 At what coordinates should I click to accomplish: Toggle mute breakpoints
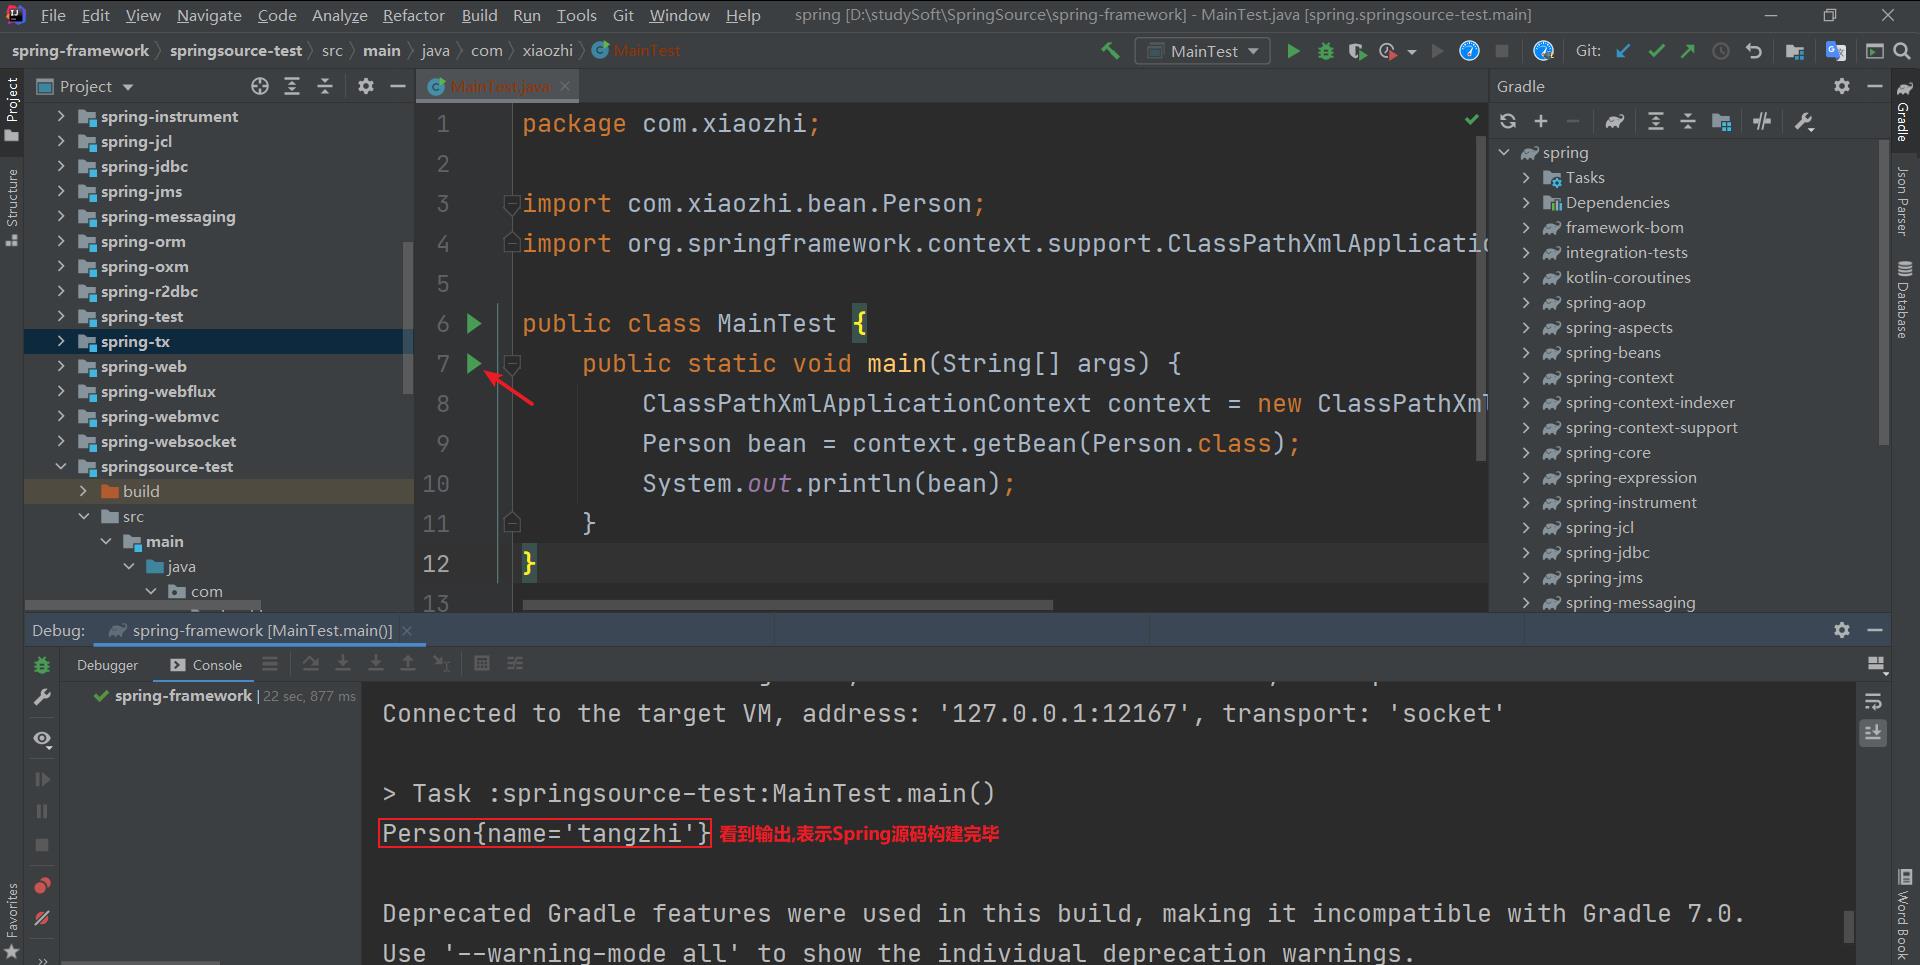point(42,918)
